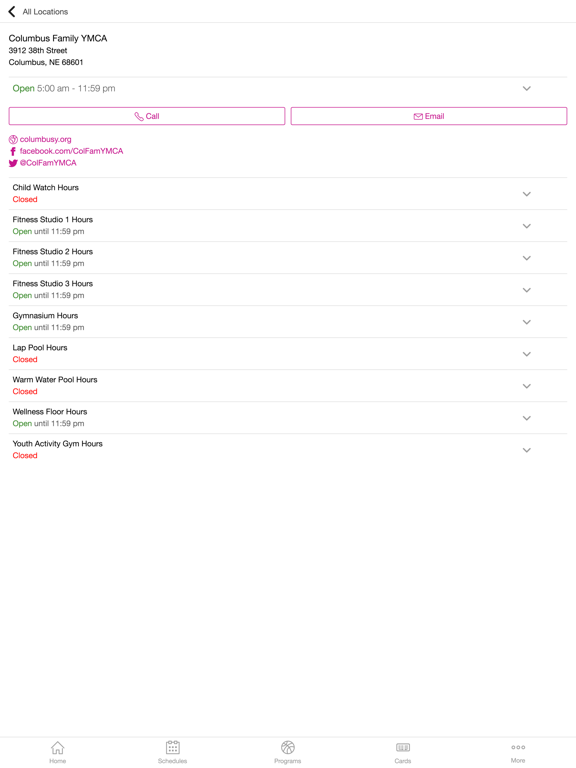Expand Youth Activity Gym Hours chevron

pyautogui.click(x=527, y=450)
